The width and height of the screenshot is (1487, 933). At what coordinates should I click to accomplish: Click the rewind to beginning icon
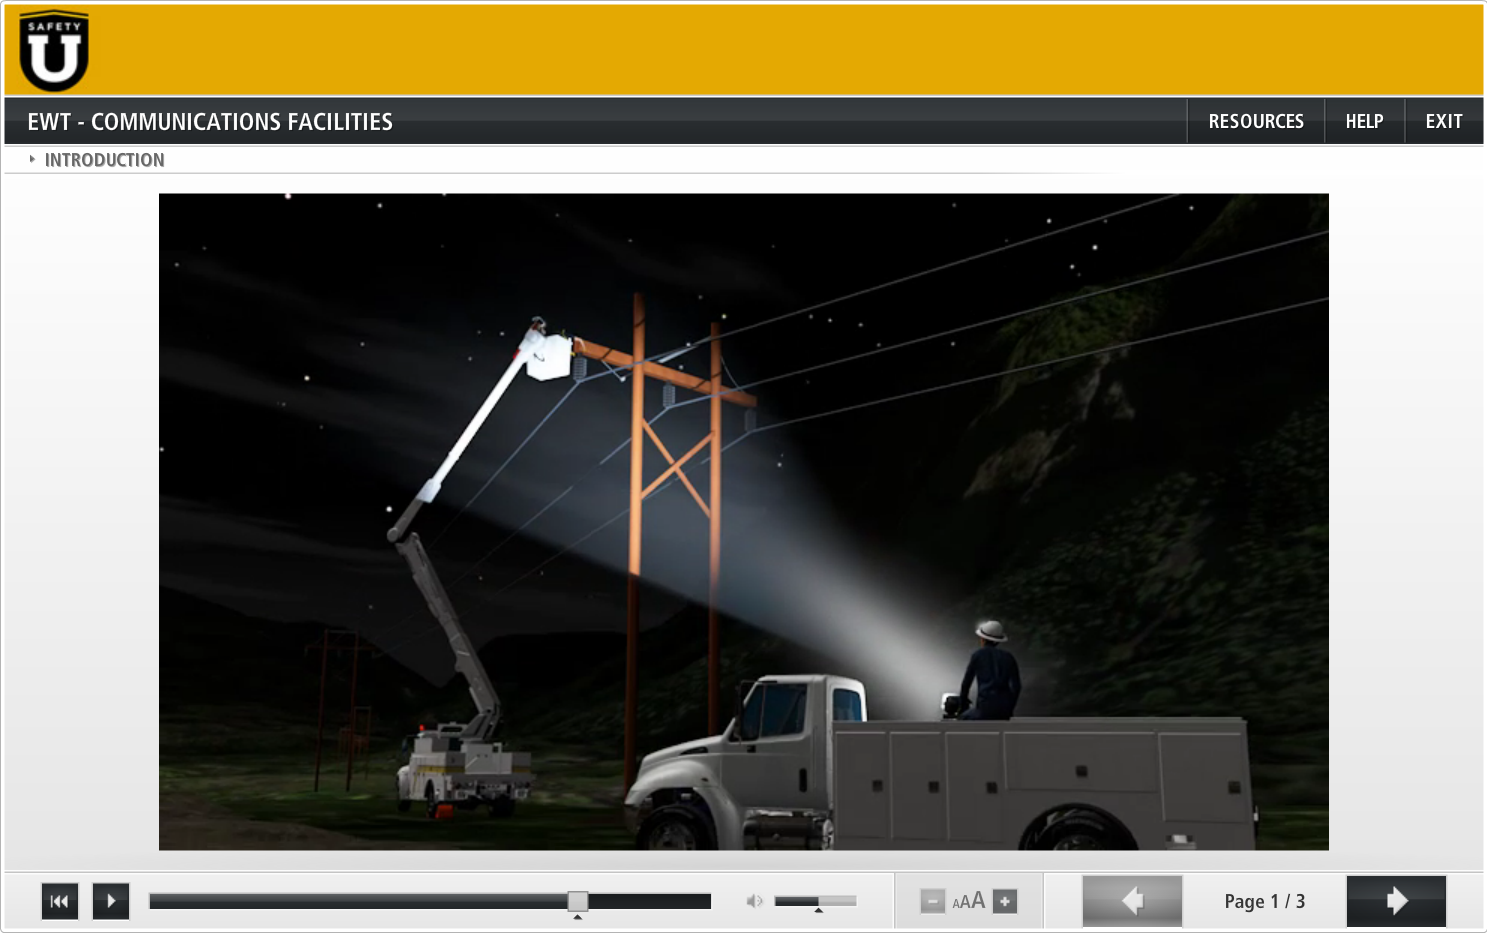tap(59, 901)
